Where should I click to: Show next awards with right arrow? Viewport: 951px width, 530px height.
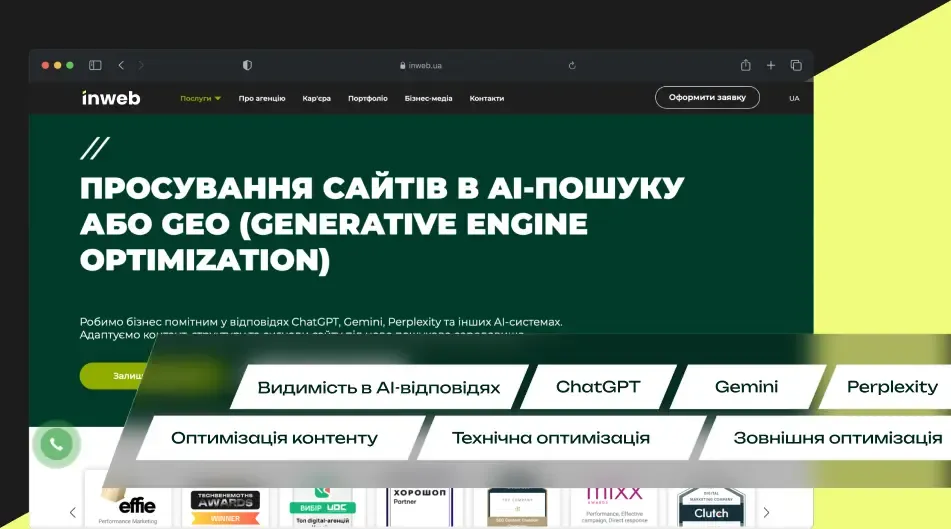tap(766, 512)
